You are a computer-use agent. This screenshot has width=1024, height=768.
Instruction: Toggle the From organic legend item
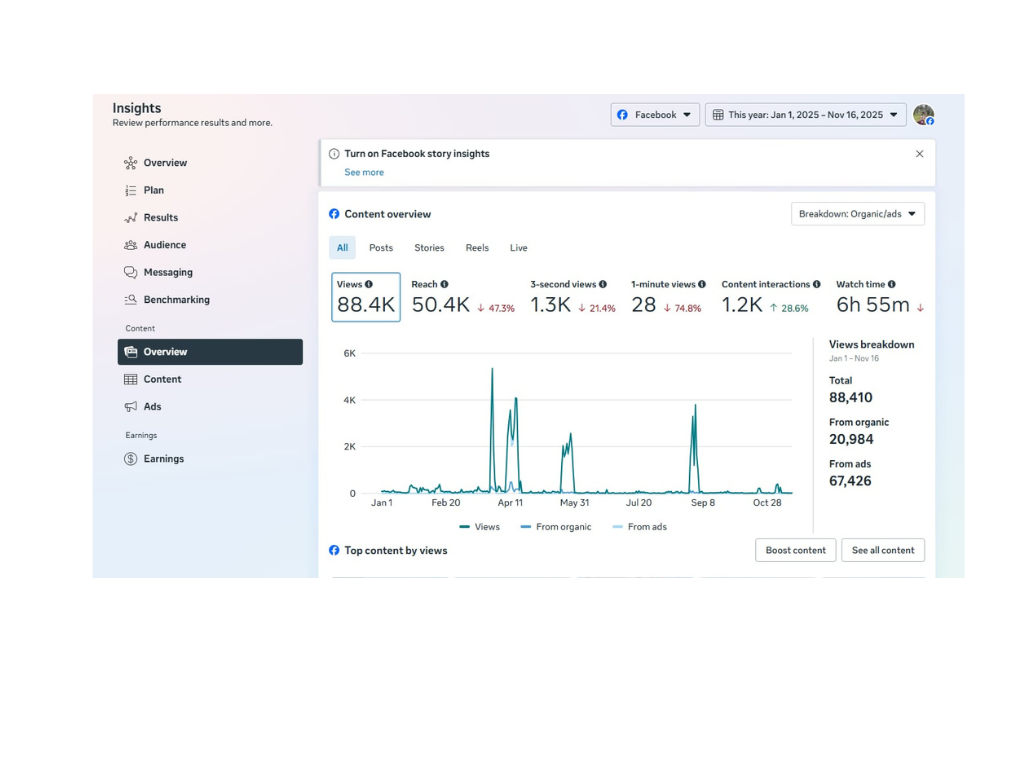click(x=556, y=527)
